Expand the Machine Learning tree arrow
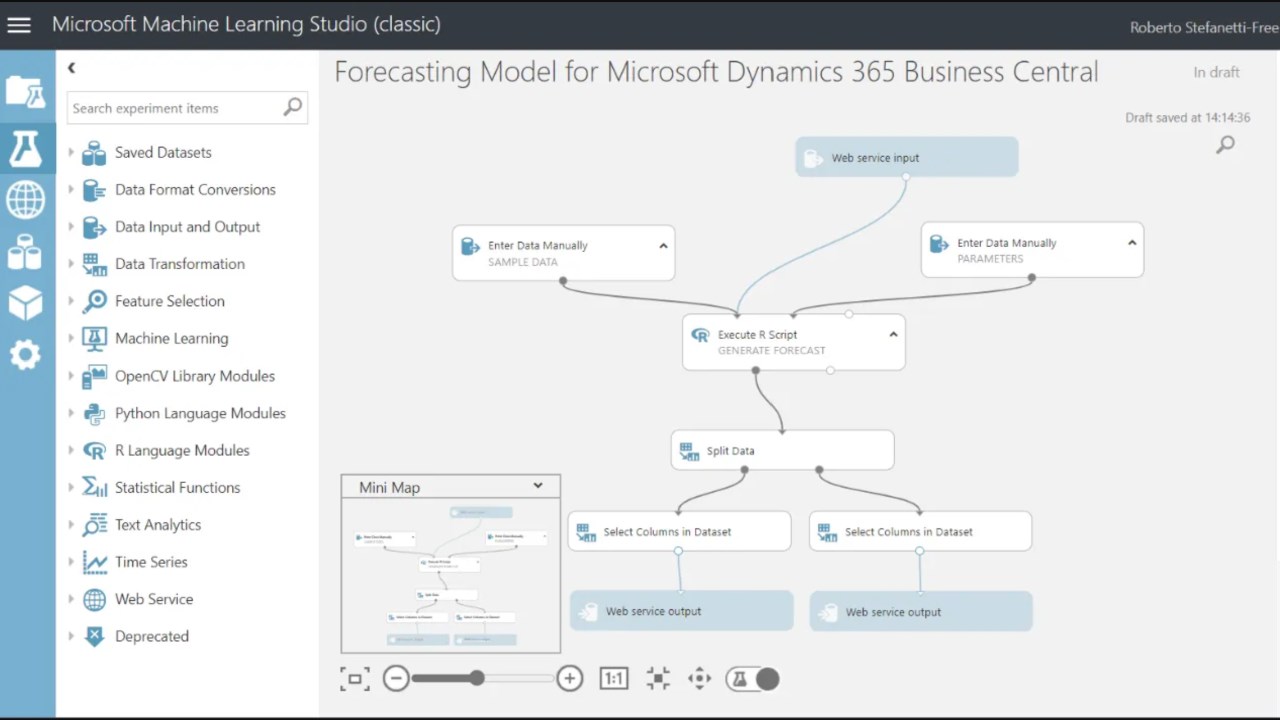The height and width of the screenshot is (720, 1280). pos(71,338)
